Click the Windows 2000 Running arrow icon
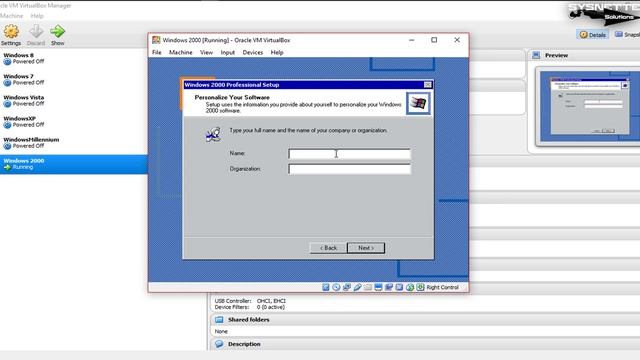This screenshot has height=360, width=640. pyautogui.click(x=7, y=167)
